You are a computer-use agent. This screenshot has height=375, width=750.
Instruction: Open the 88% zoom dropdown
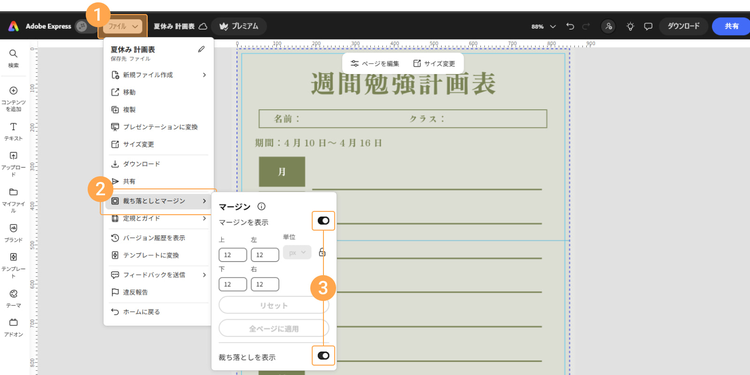[544, 27]
